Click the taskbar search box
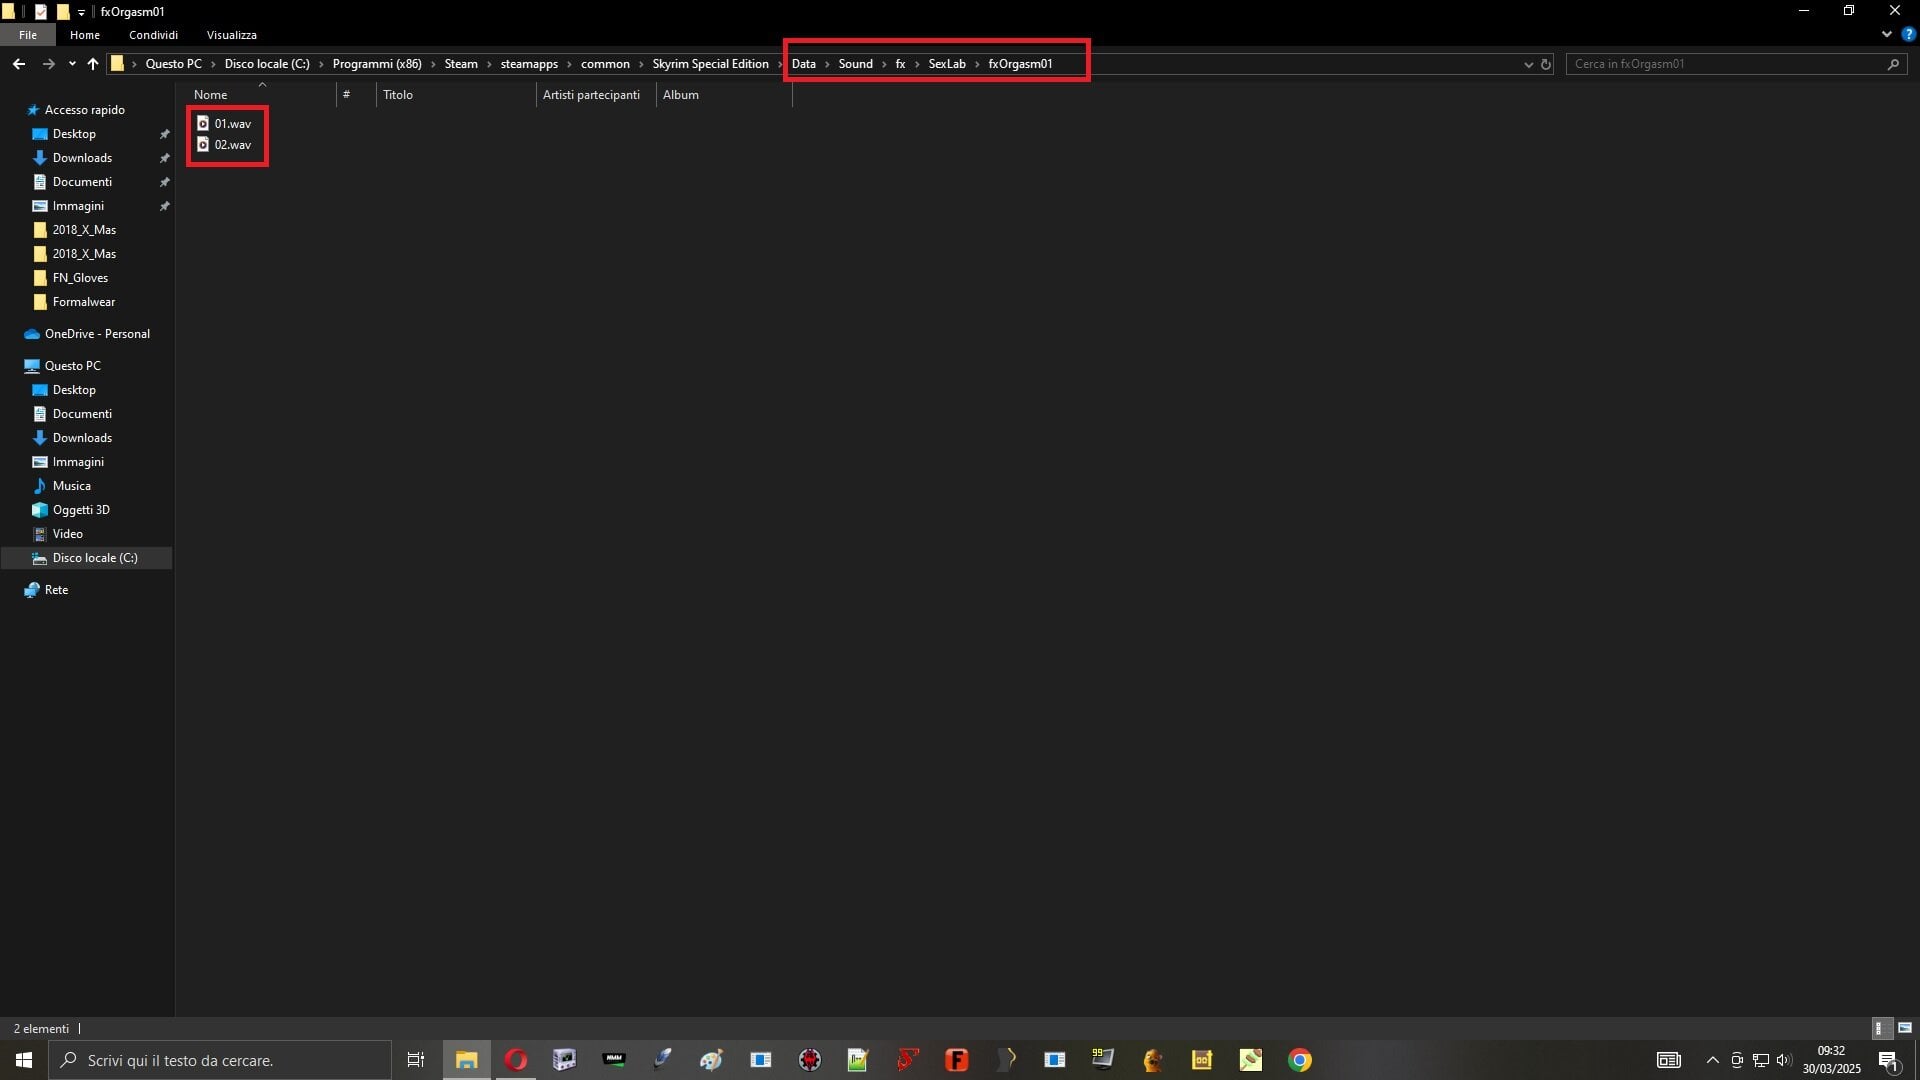The image size is (1920, 1080). pos(220,1060)
